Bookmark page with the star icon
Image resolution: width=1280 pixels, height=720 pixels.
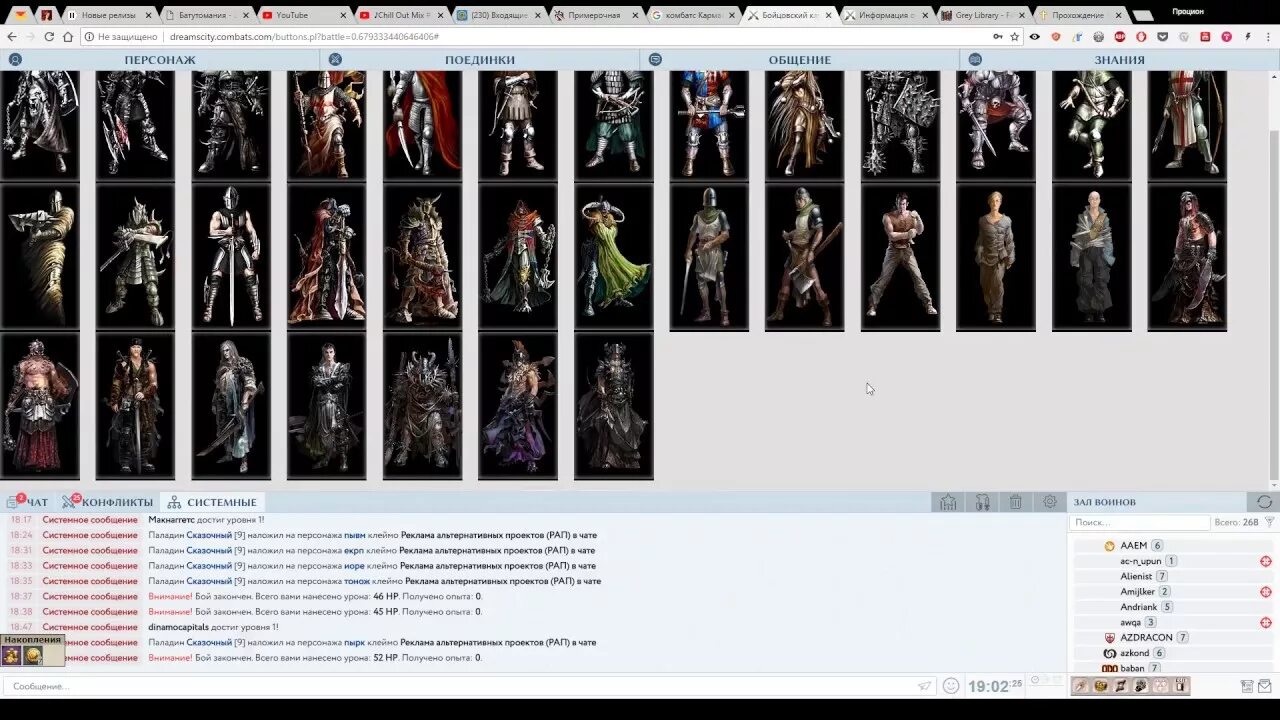point(1014,36)
